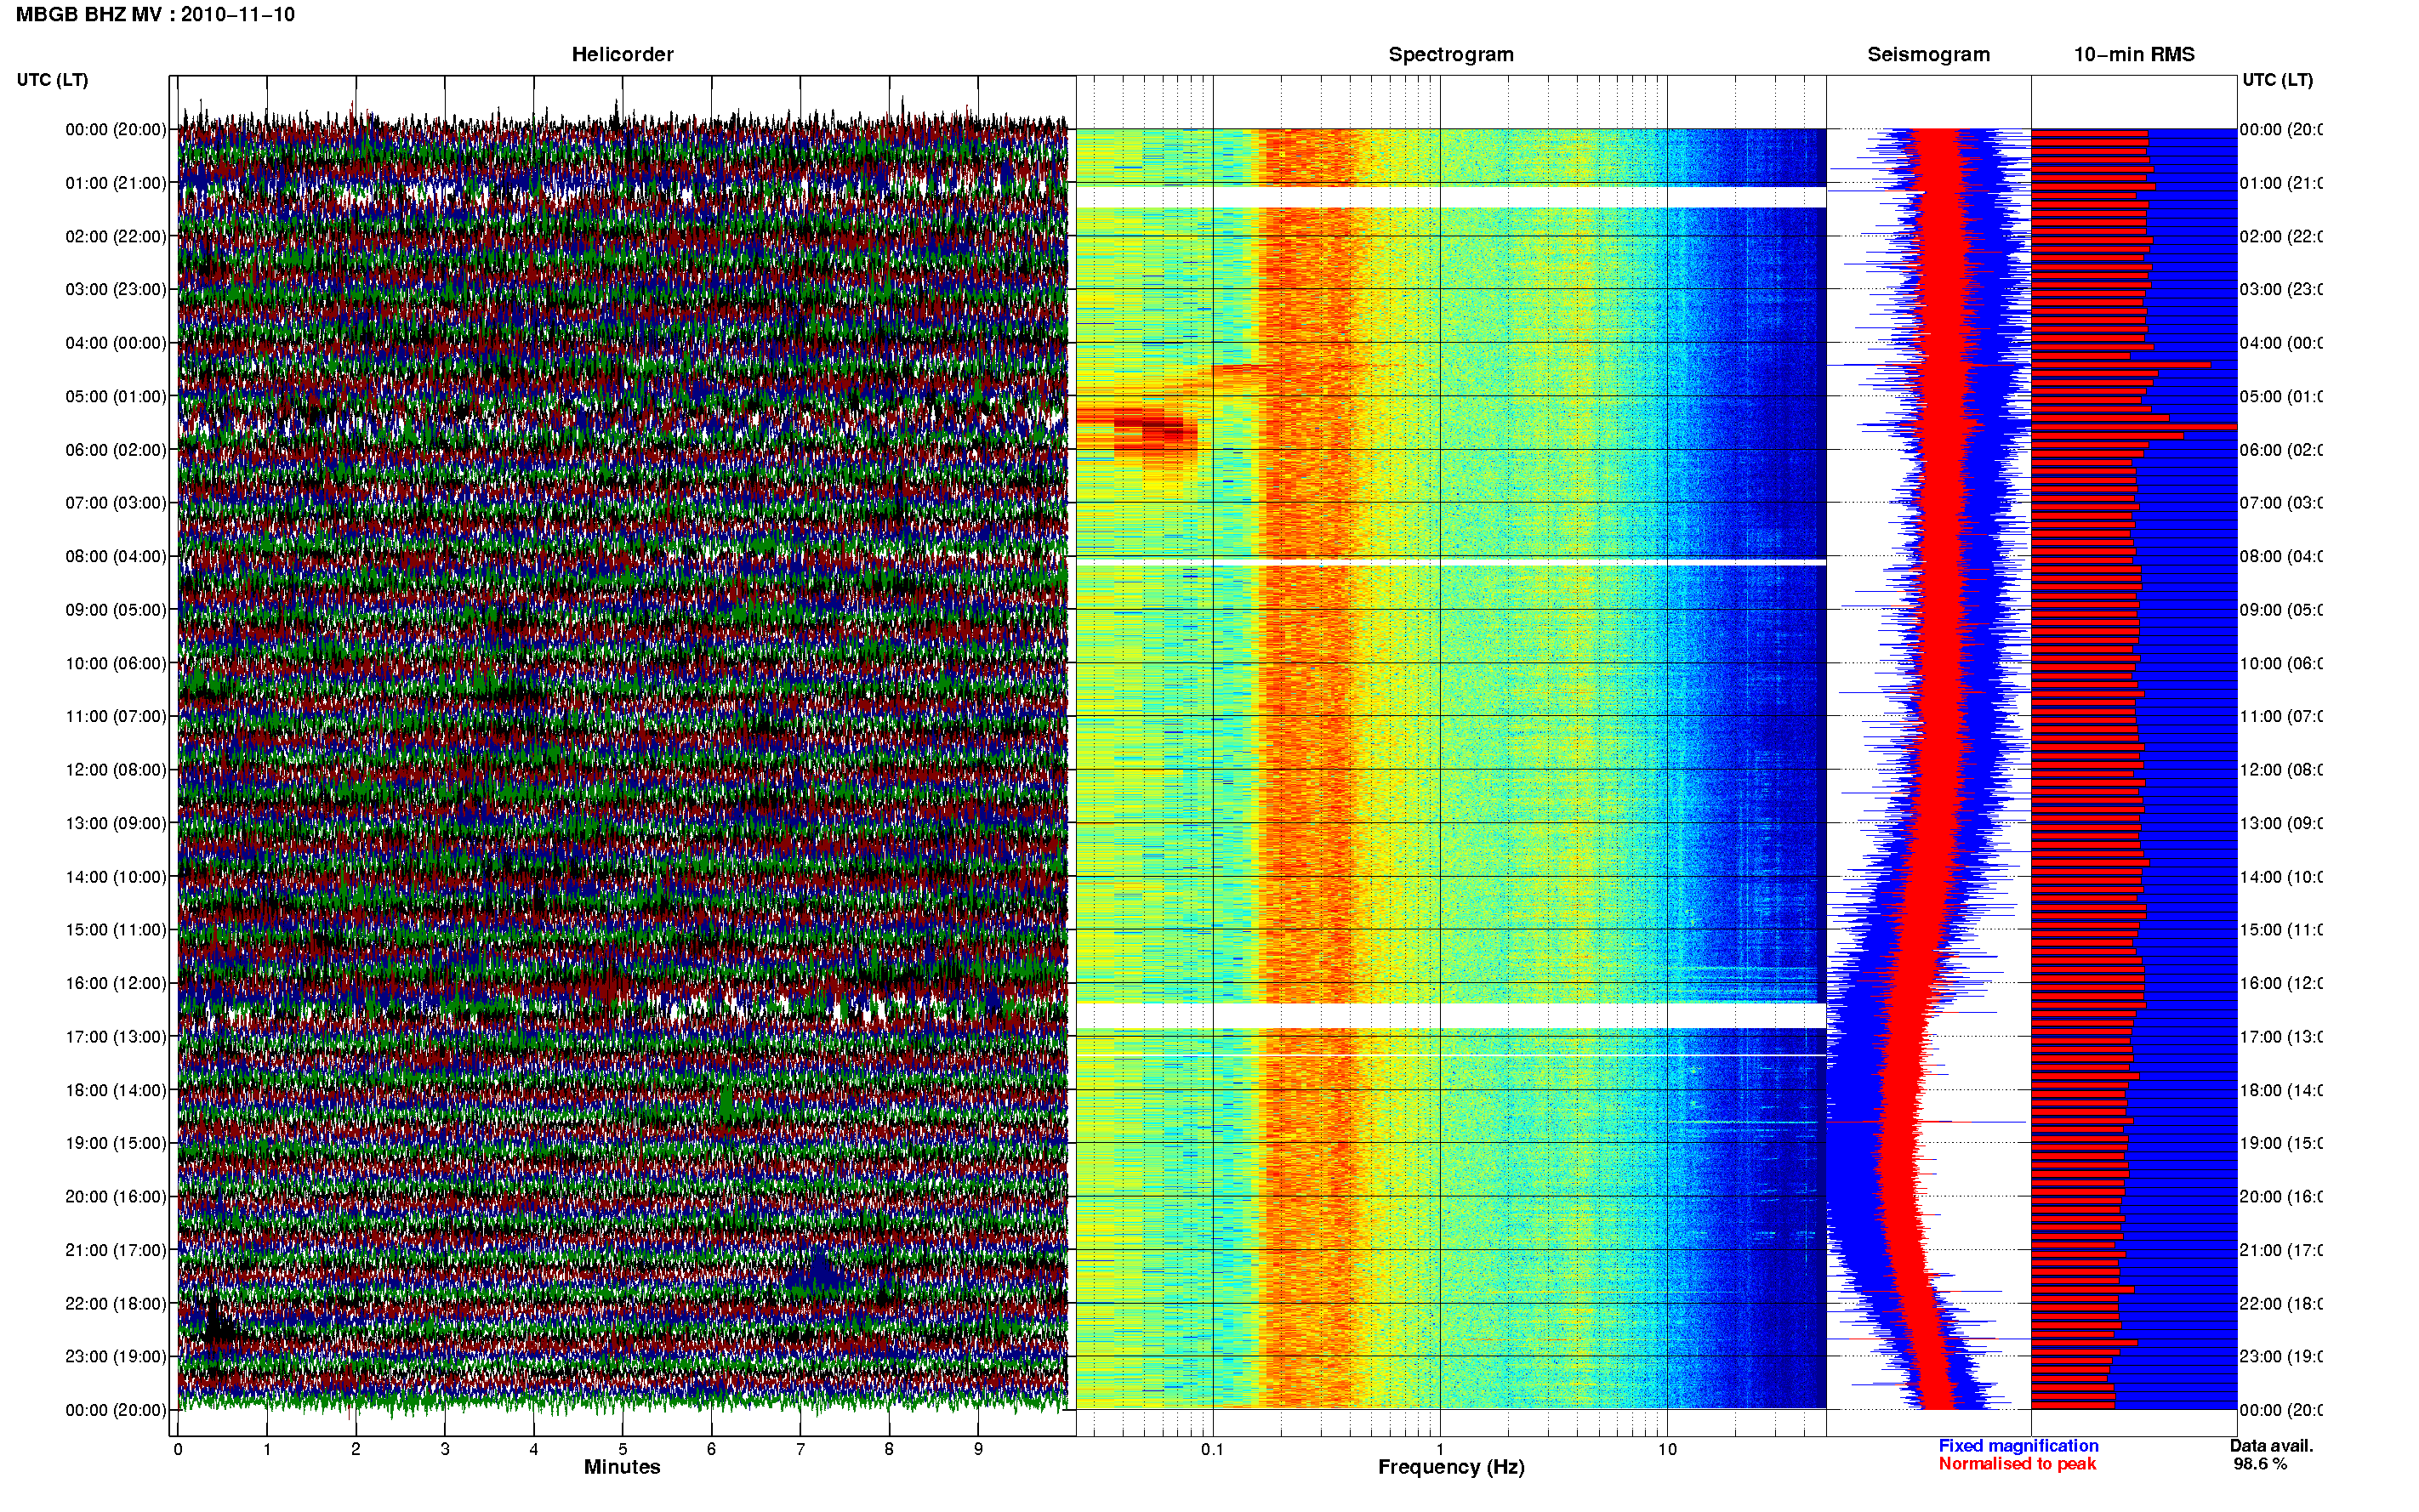Select the 'Helicorder' panel heading
This screenshot has height=1512, width=2419.
(622, 54)
